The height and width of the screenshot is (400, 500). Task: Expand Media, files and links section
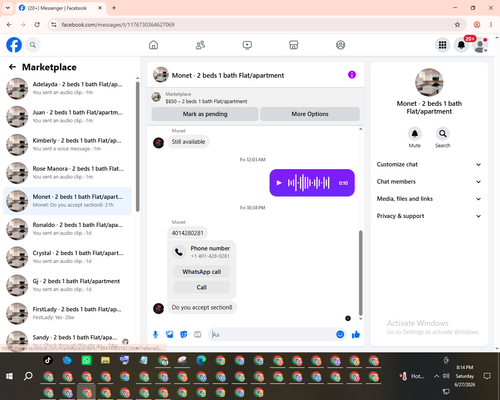tap(429, 199)
